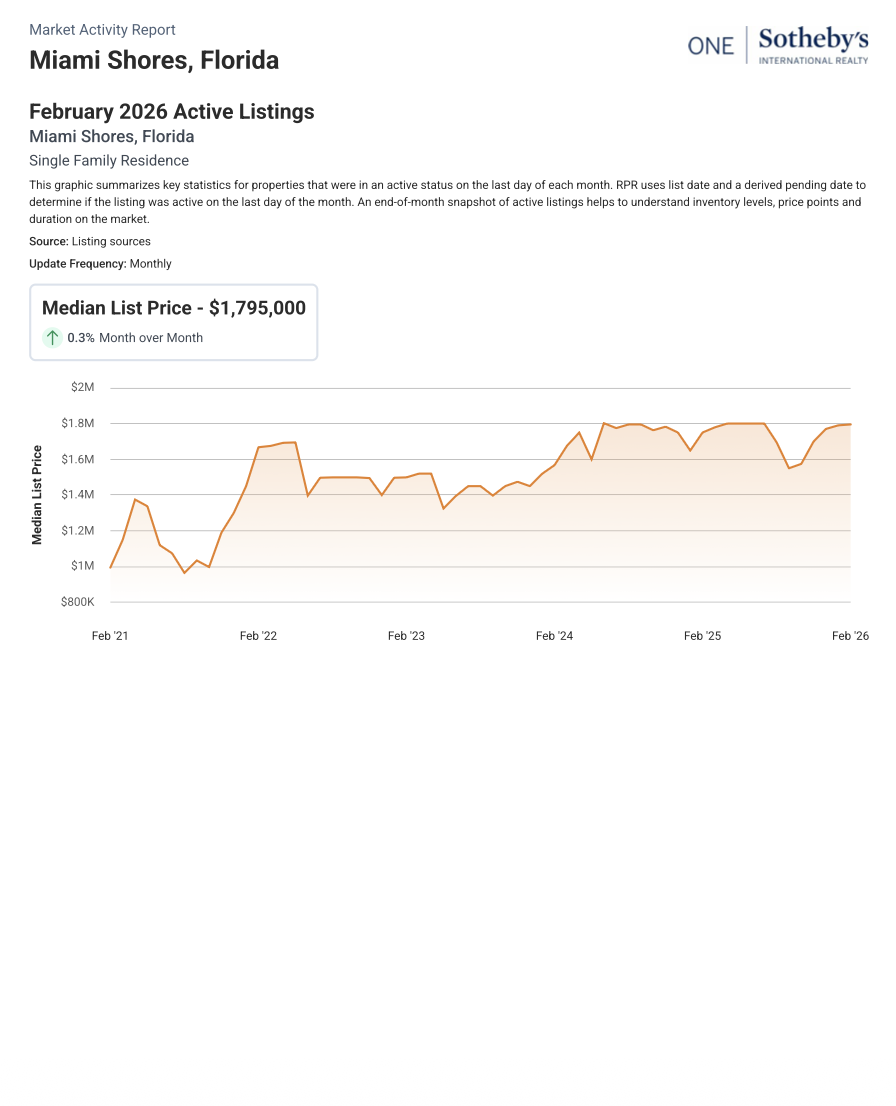896x1106 pixels.
Task: Click the Feb '25 x-axis label
Action: [703, 636]
